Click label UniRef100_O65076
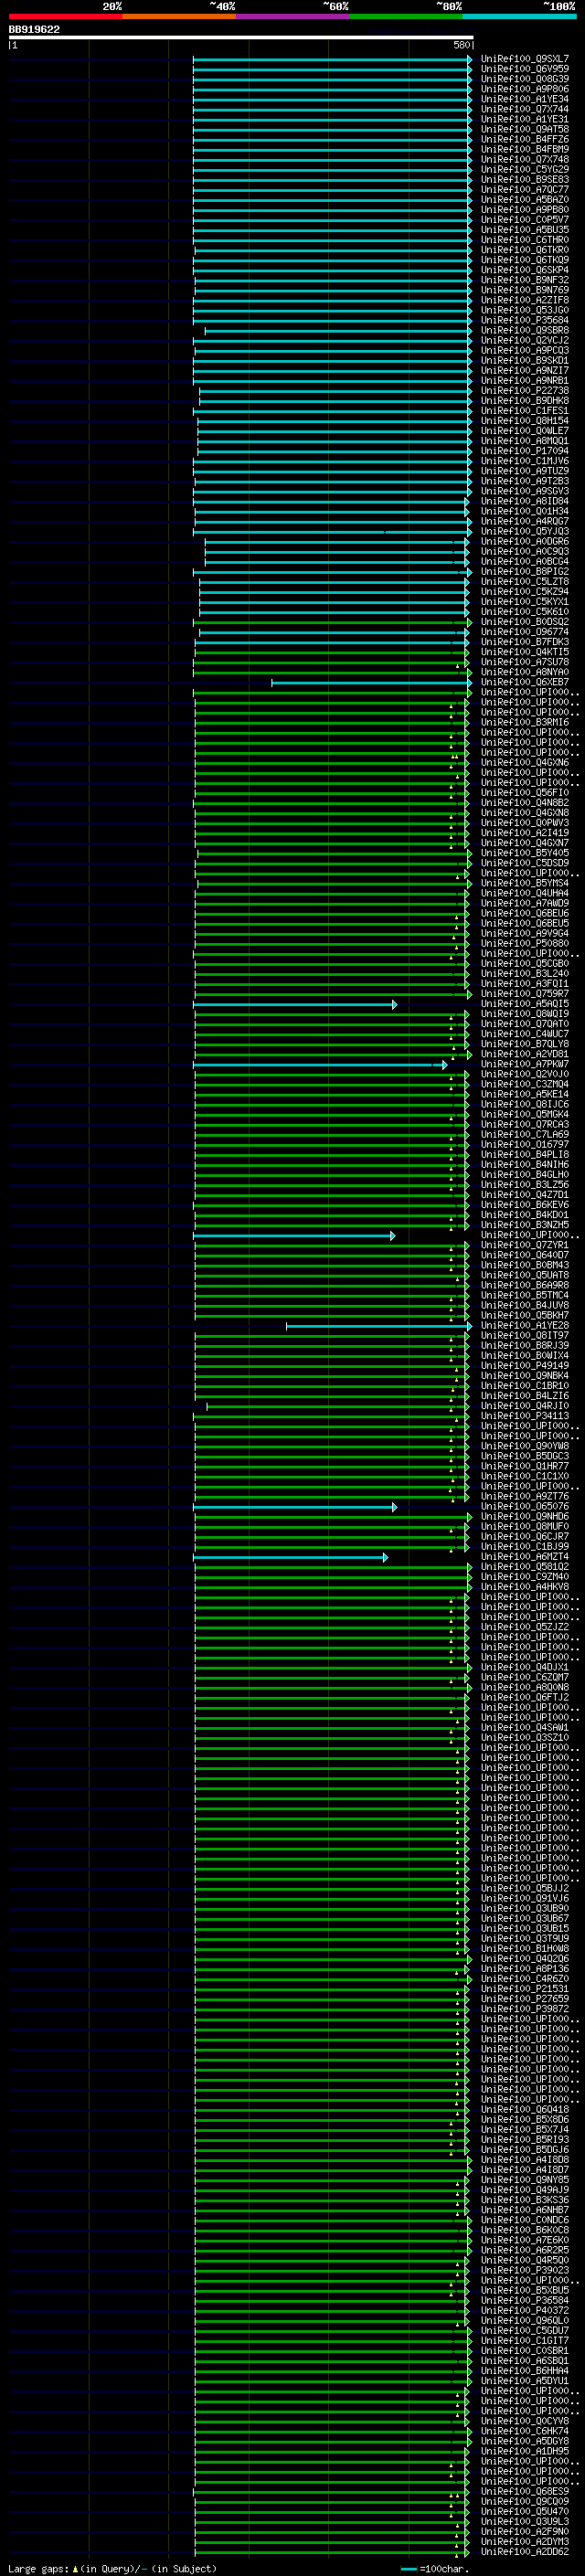The height and width of the screenshot is (2576, 585). click(x=524, y=1506)
